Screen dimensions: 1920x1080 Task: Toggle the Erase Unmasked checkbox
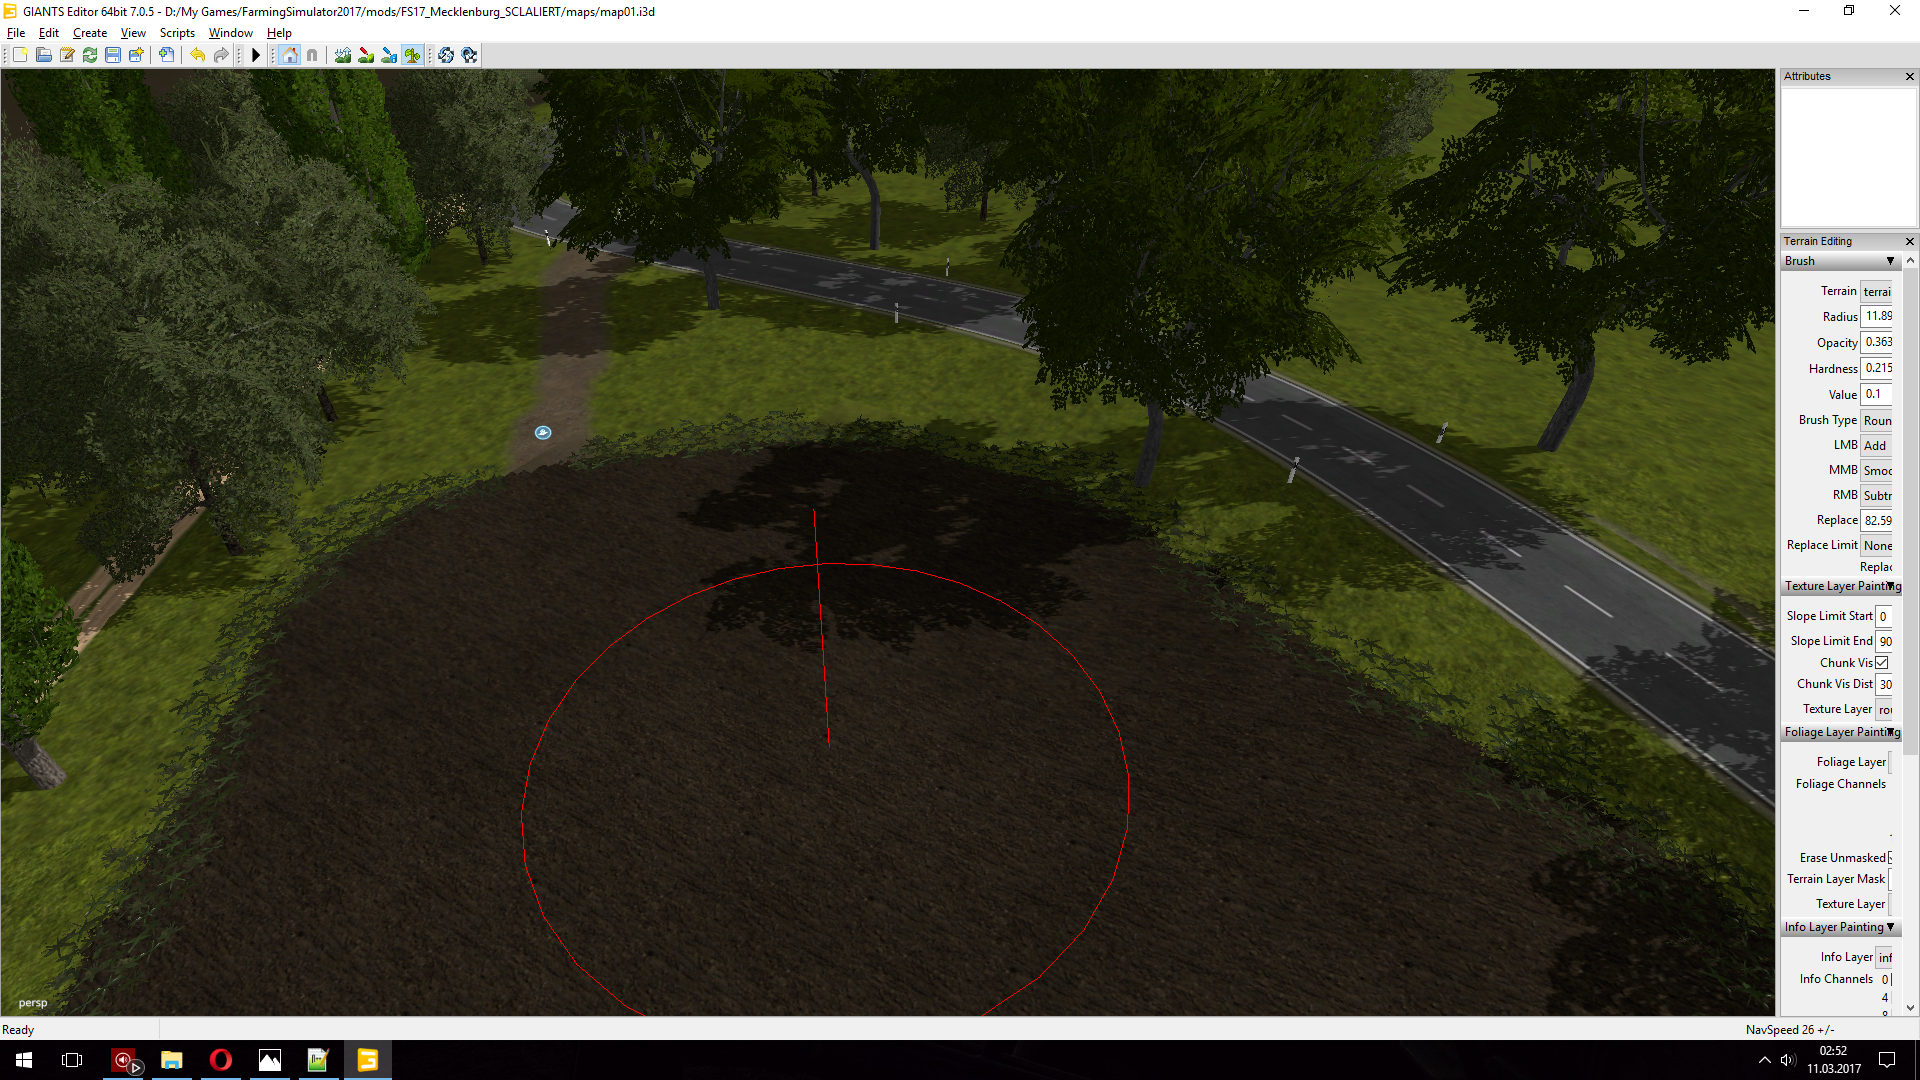(1891, 858)
